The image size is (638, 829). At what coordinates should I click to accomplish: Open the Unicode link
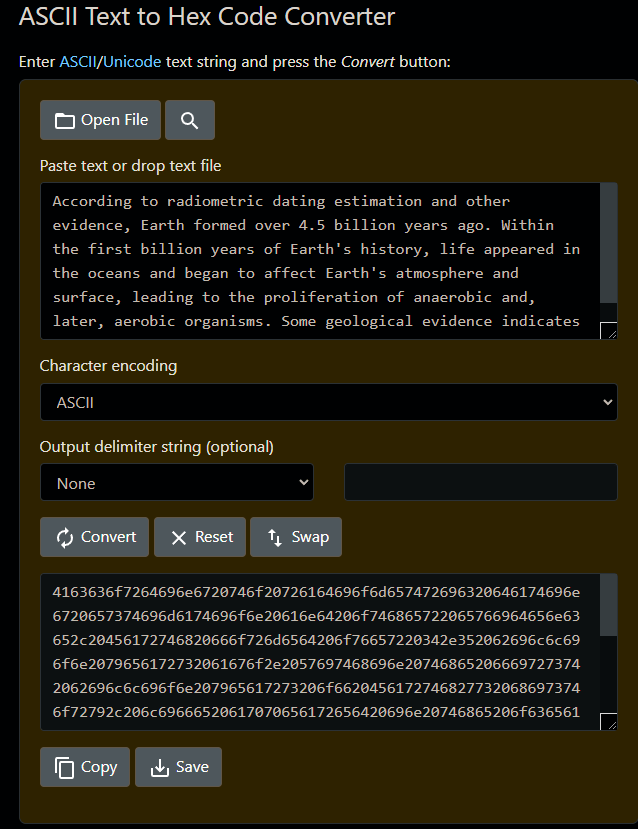[131, 62]
